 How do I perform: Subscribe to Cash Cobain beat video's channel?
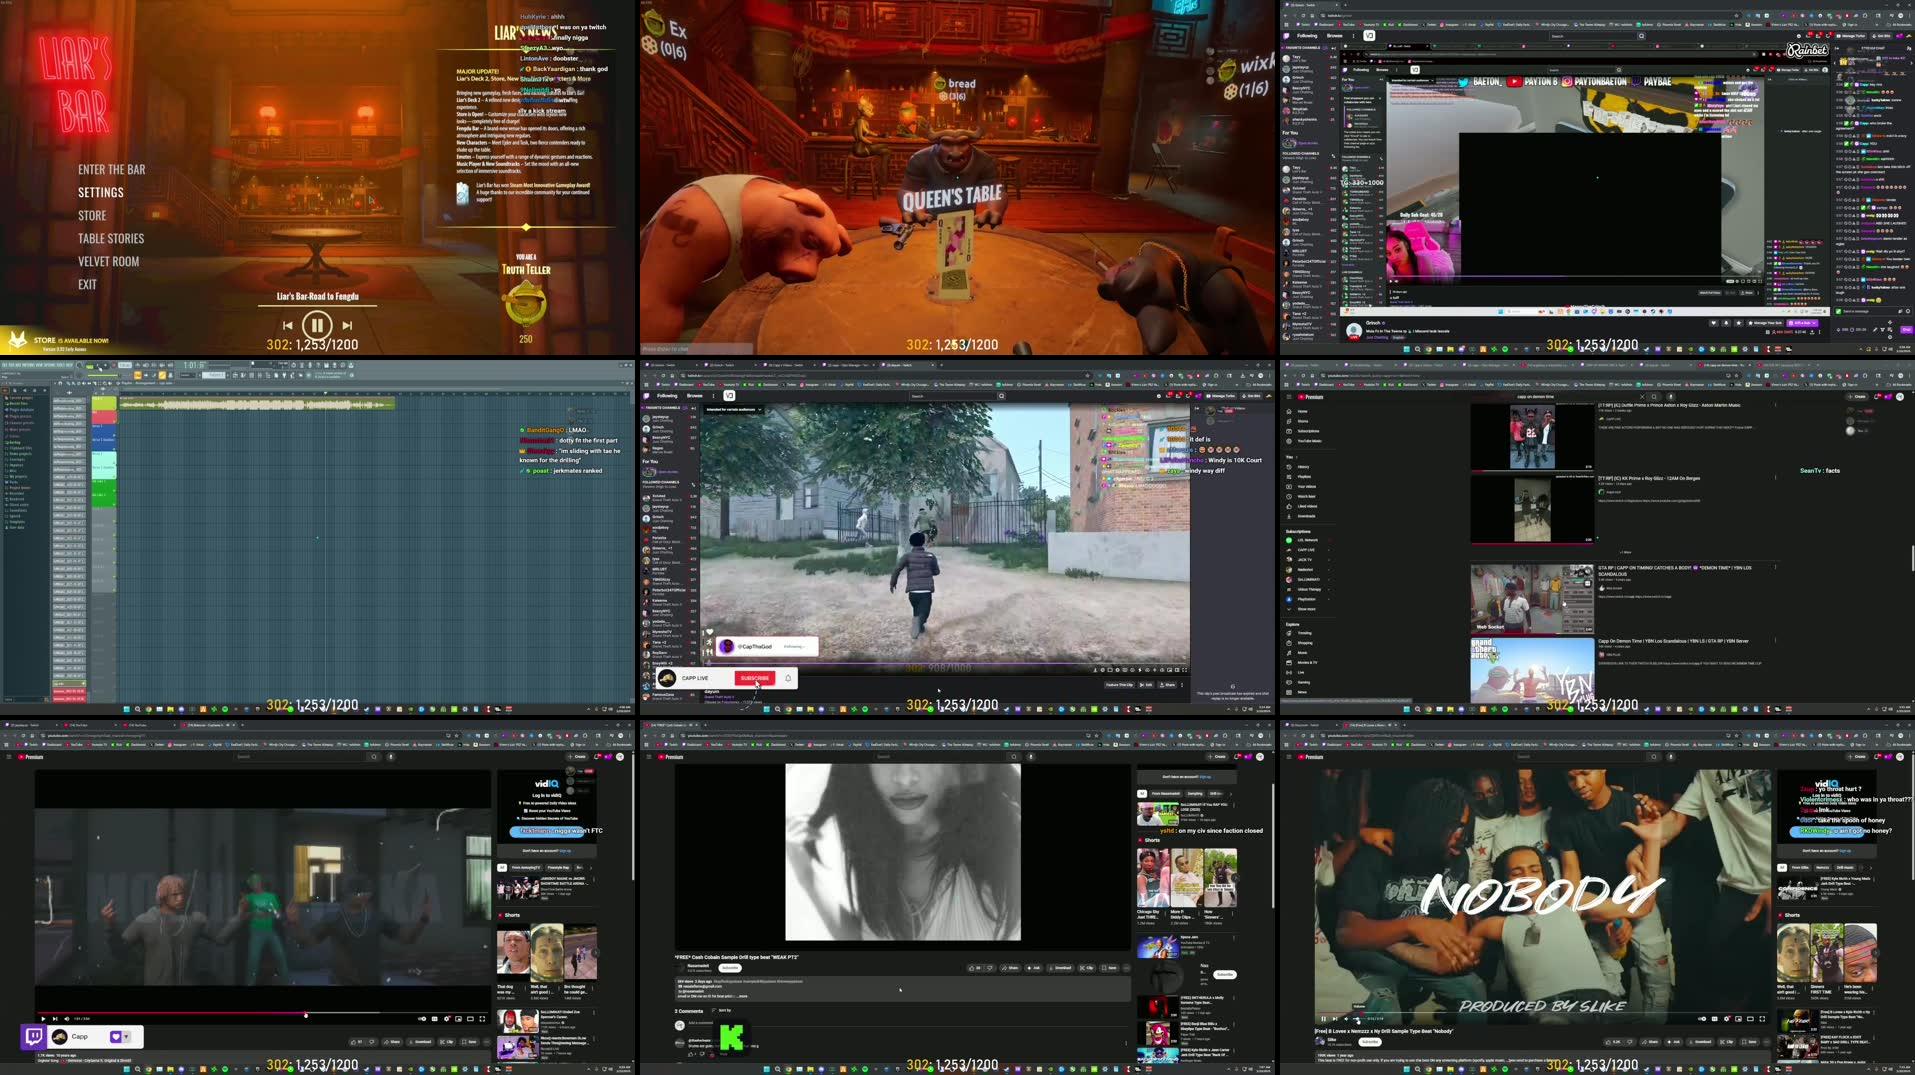coord(730,967)
